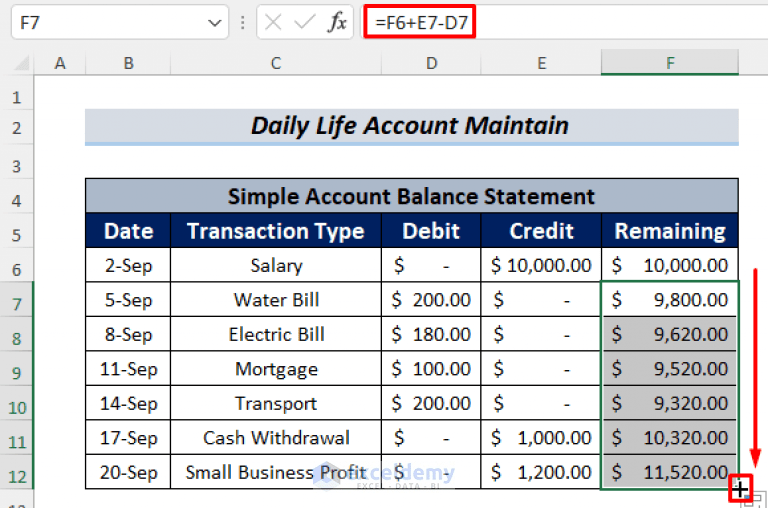The height and width of the screenshot is (508, 768).
Task: Select column A header
Action: [60, 63]
